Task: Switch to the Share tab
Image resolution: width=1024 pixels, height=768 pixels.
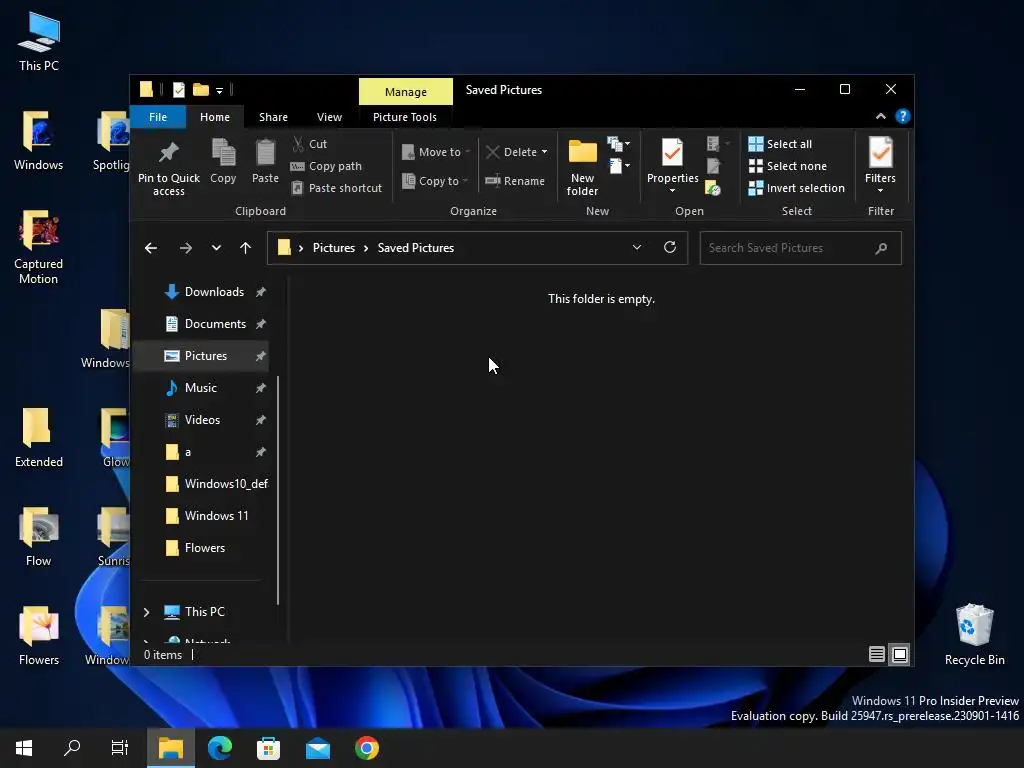Action: click(x=273, y=117)
